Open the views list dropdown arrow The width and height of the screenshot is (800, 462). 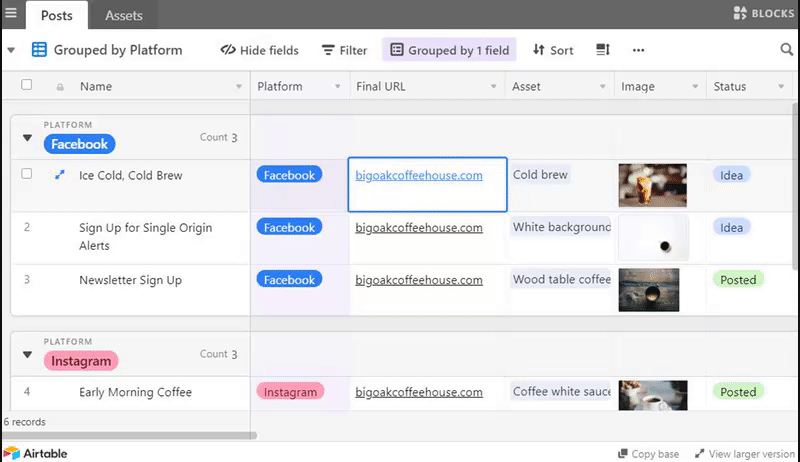(11, 50)
